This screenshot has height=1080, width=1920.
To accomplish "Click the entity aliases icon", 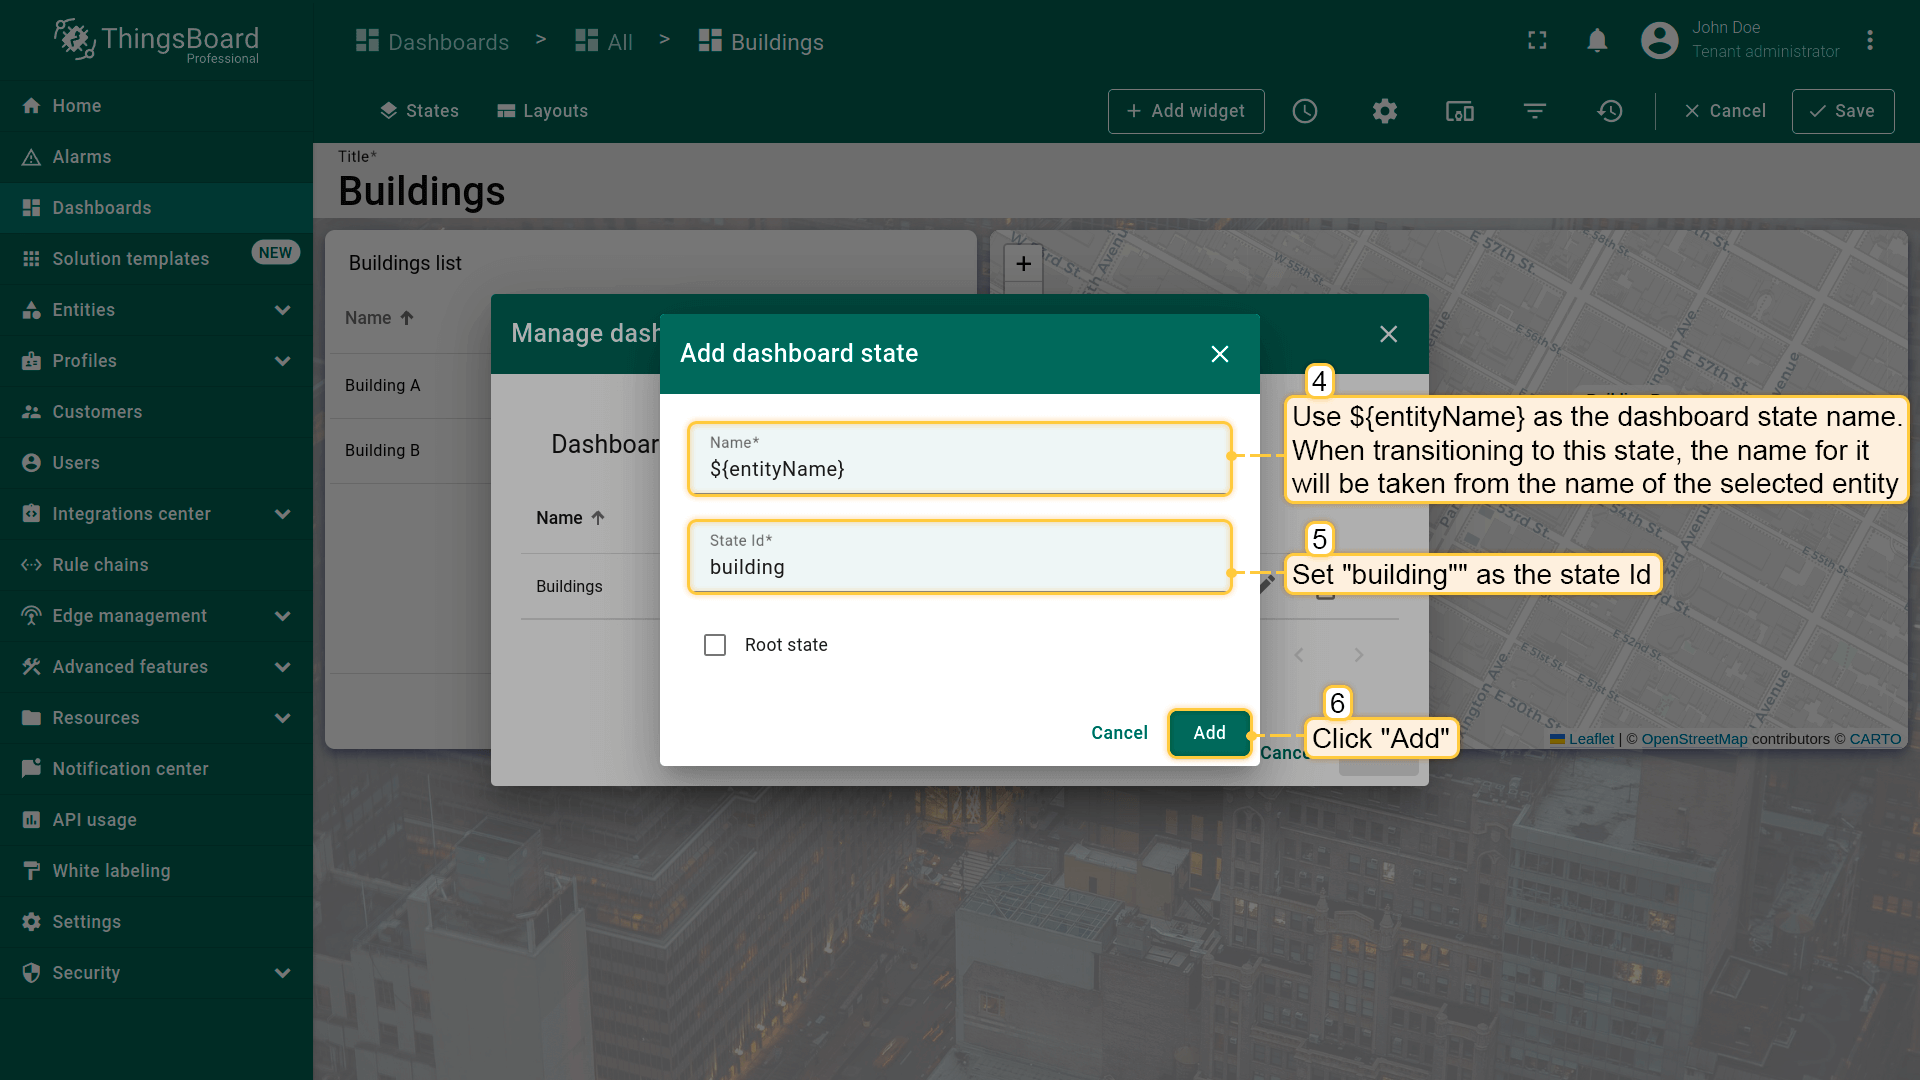I will [x=1460, y=111].
